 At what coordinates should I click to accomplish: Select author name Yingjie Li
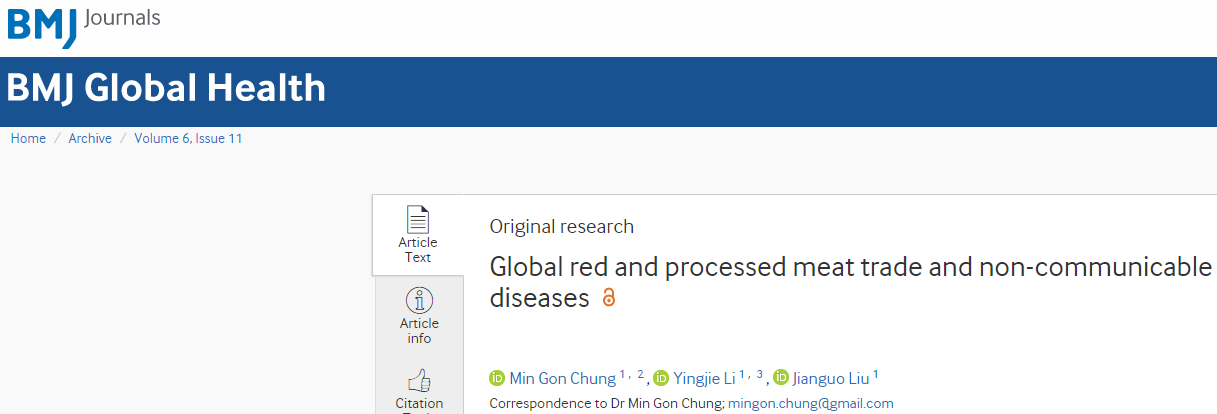point(704,378)
